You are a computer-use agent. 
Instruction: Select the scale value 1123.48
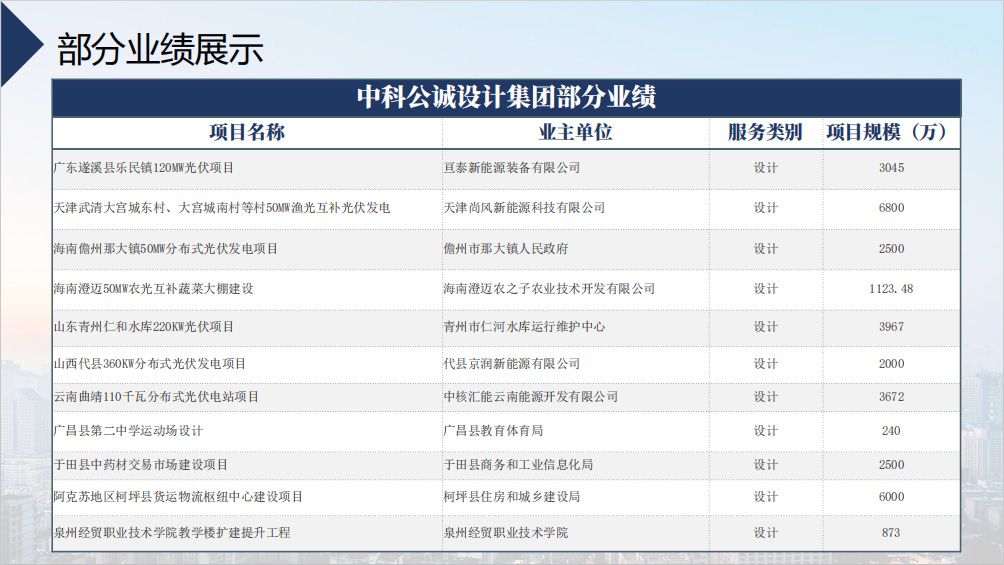tap(891, 289)
